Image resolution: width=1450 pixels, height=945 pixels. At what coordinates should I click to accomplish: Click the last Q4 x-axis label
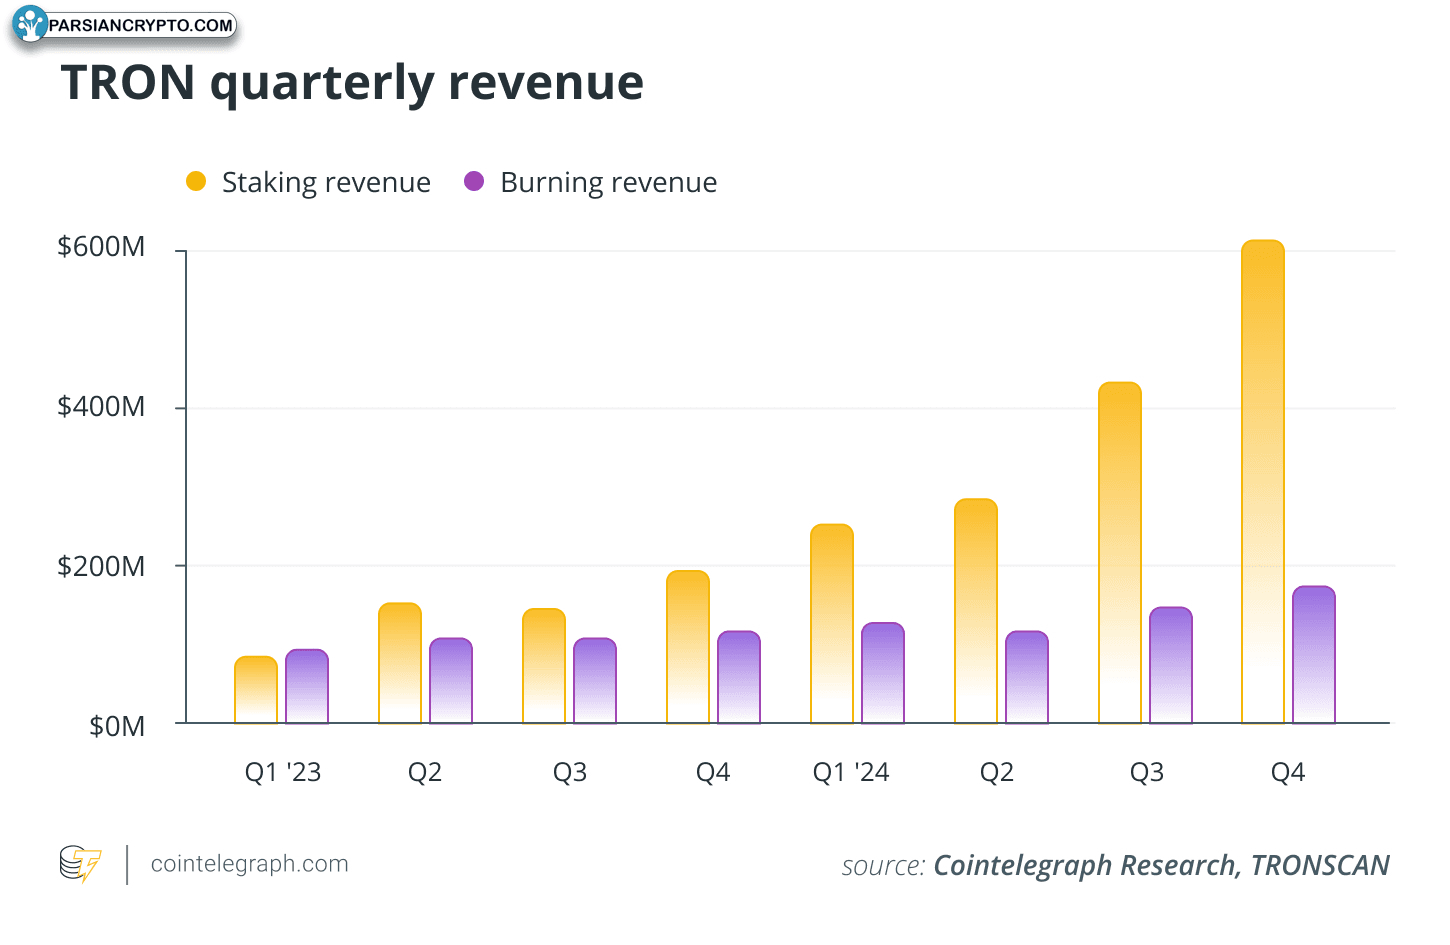click(x=1288, y=772)
